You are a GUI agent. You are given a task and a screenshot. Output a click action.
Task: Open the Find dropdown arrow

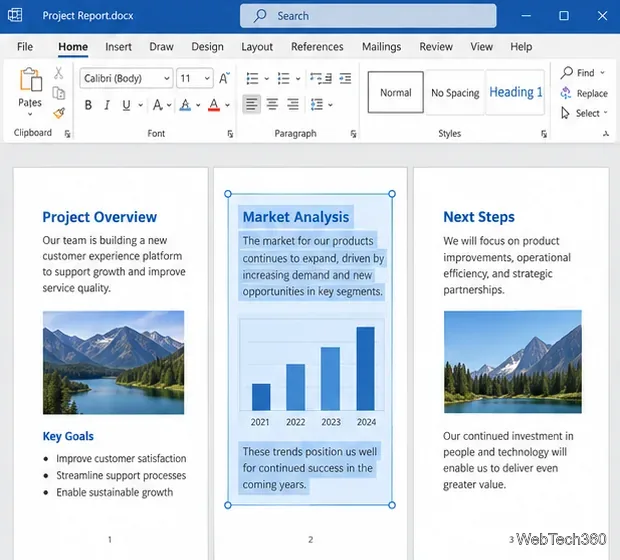(x=603, y=73)
